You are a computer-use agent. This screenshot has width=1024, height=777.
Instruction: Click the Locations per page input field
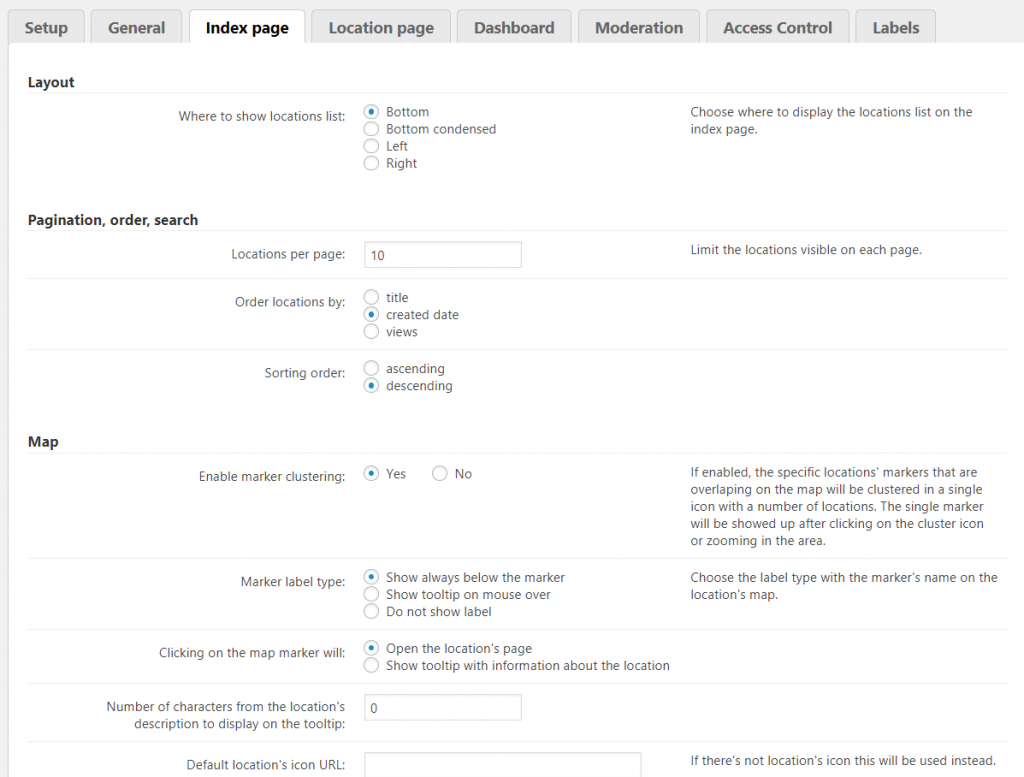coord(442,254)
